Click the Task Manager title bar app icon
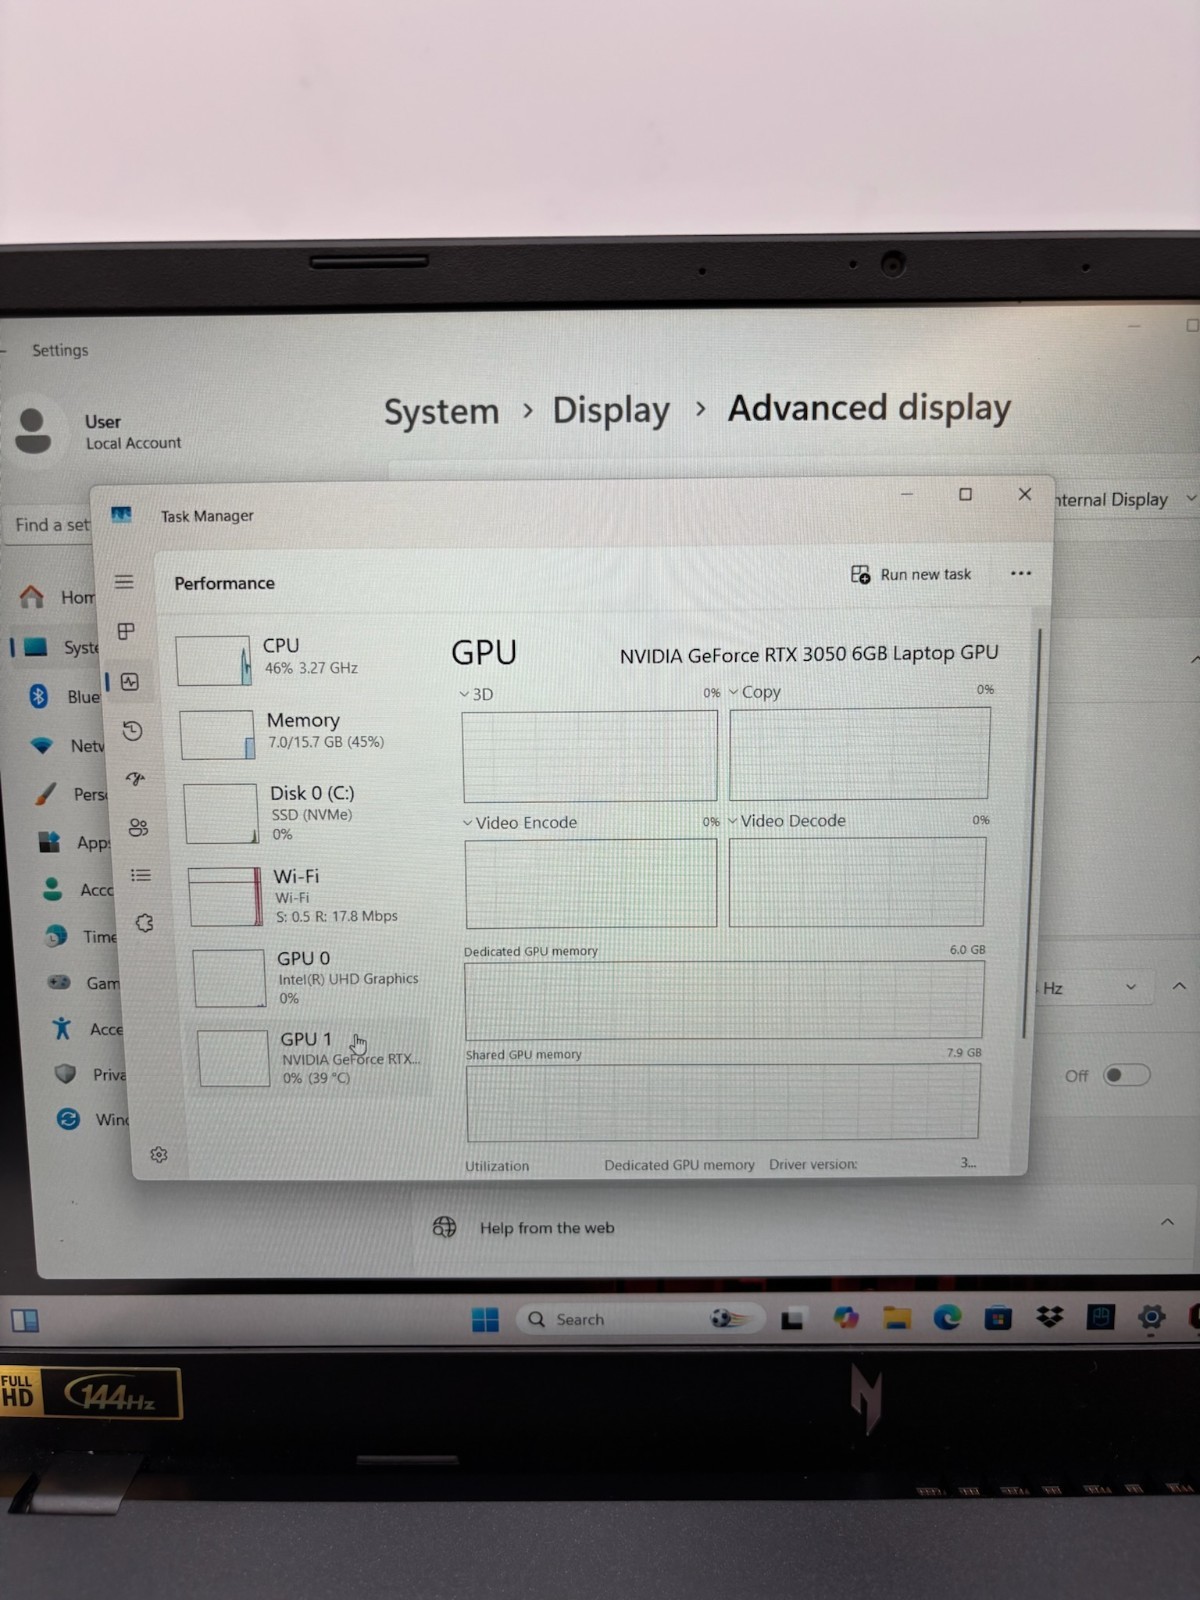The width and height of the screenshot is (1200, 1600). point(121,515)
